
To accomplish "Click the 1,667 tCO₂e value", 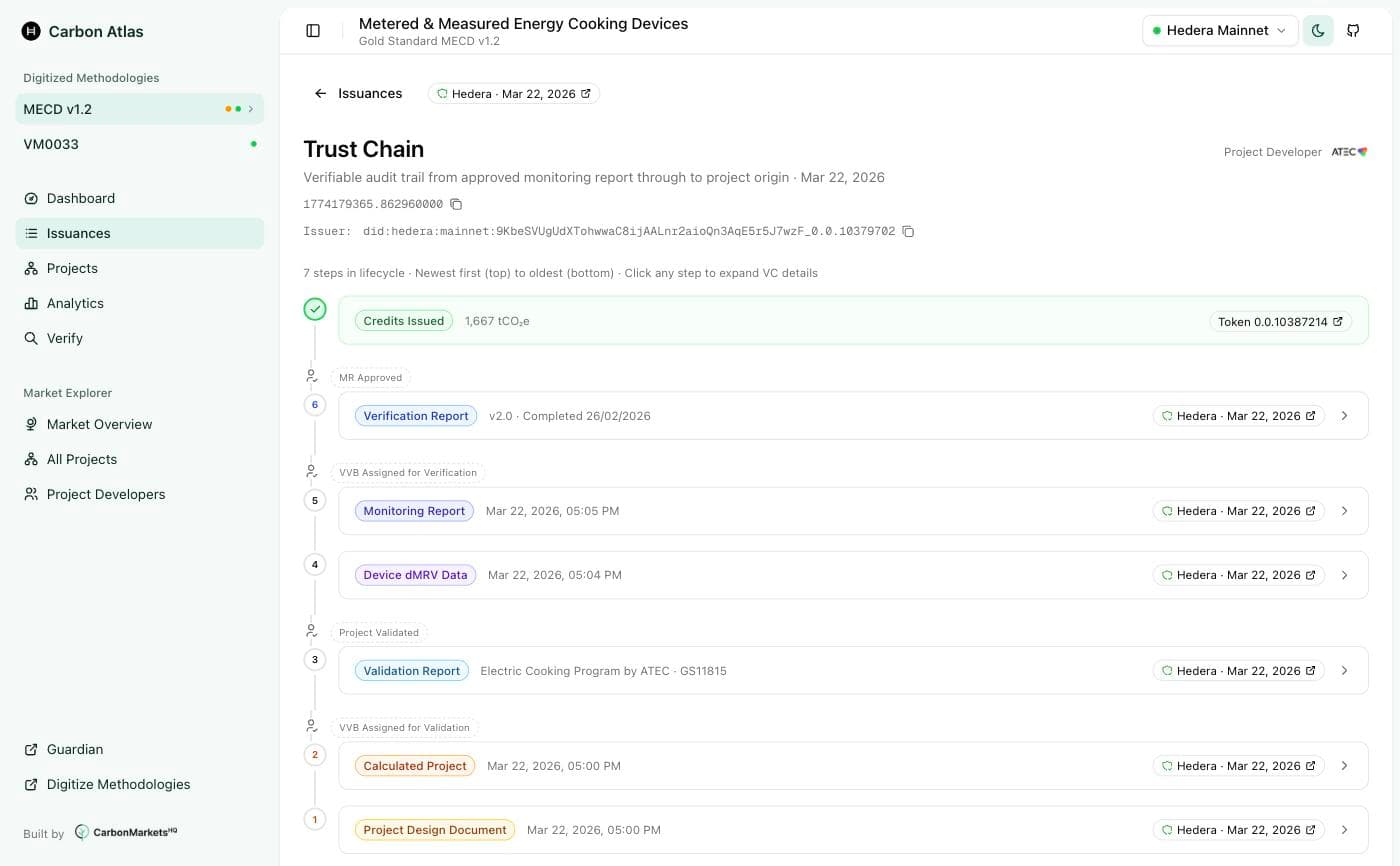I will (x=497, y=322).
